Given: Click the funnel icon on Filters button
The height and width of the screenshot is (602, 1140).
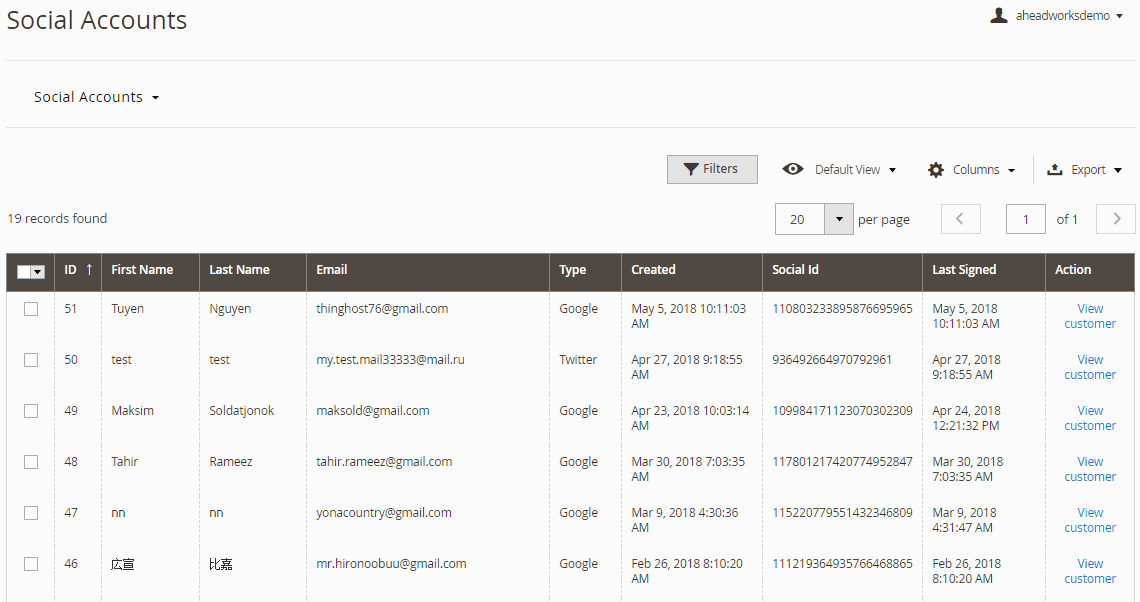Looking at the screenshot, I should click(x=690, y=170).
